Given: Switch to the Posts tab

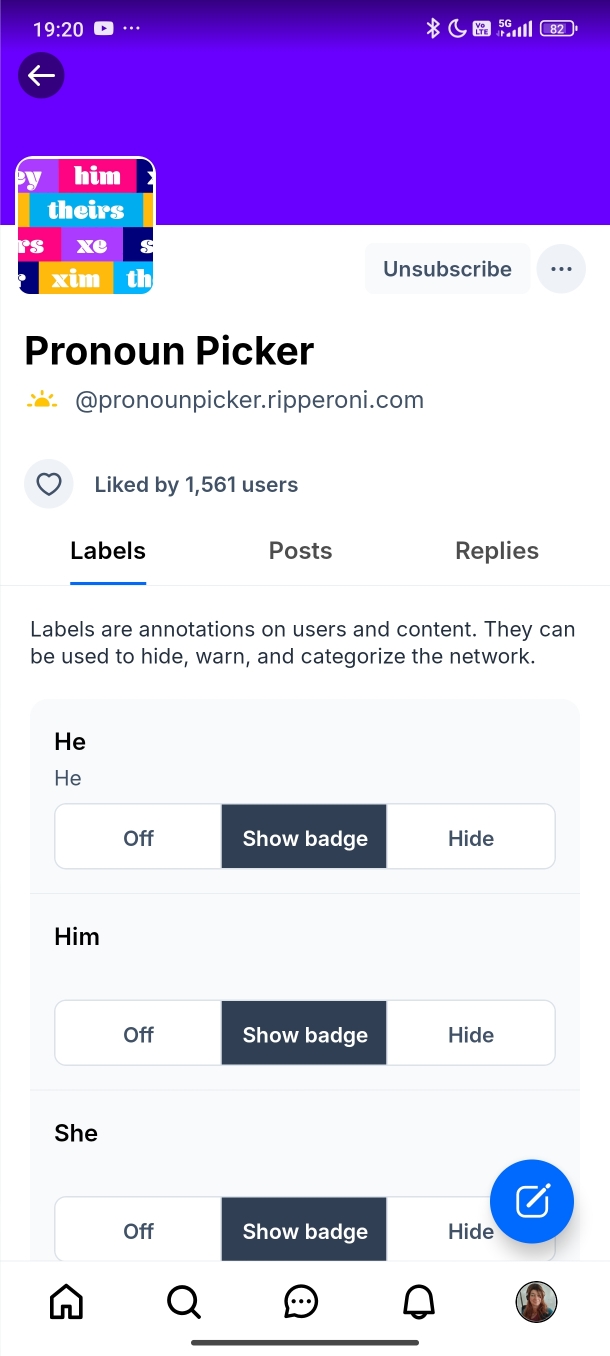Looking at the screenshot, I should tap(300, 551).
